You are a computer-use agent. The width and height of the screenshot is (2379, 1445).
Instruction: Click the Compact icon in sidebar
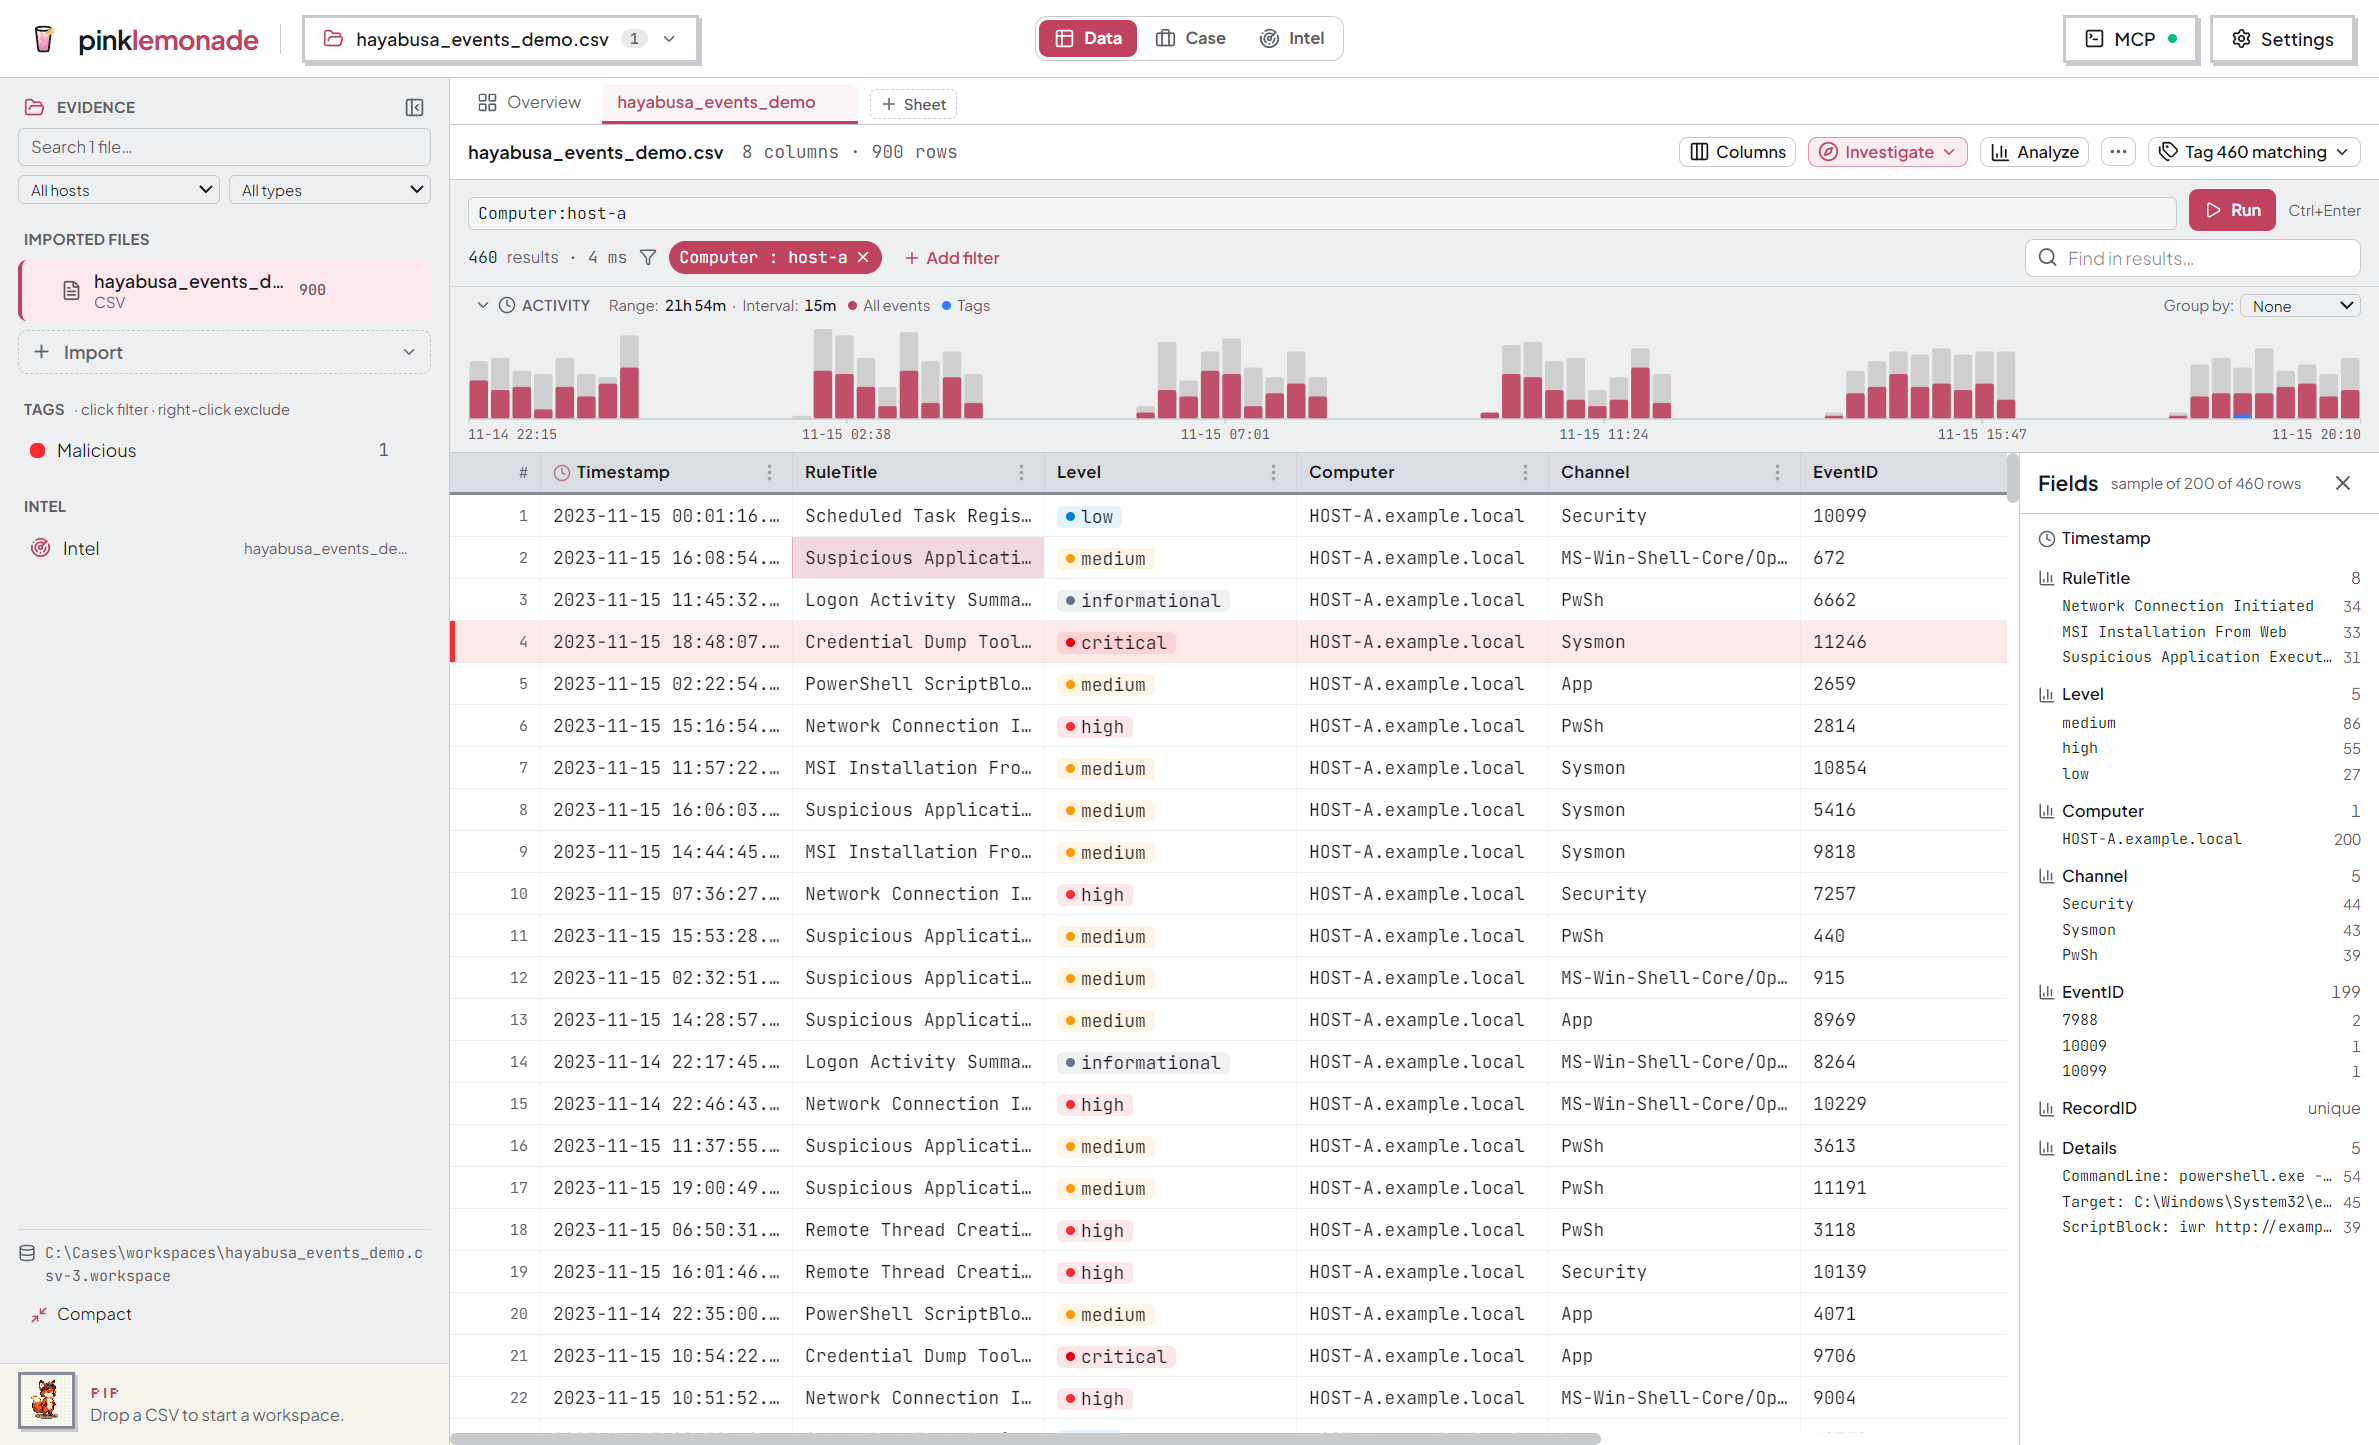click(39, 1315)
